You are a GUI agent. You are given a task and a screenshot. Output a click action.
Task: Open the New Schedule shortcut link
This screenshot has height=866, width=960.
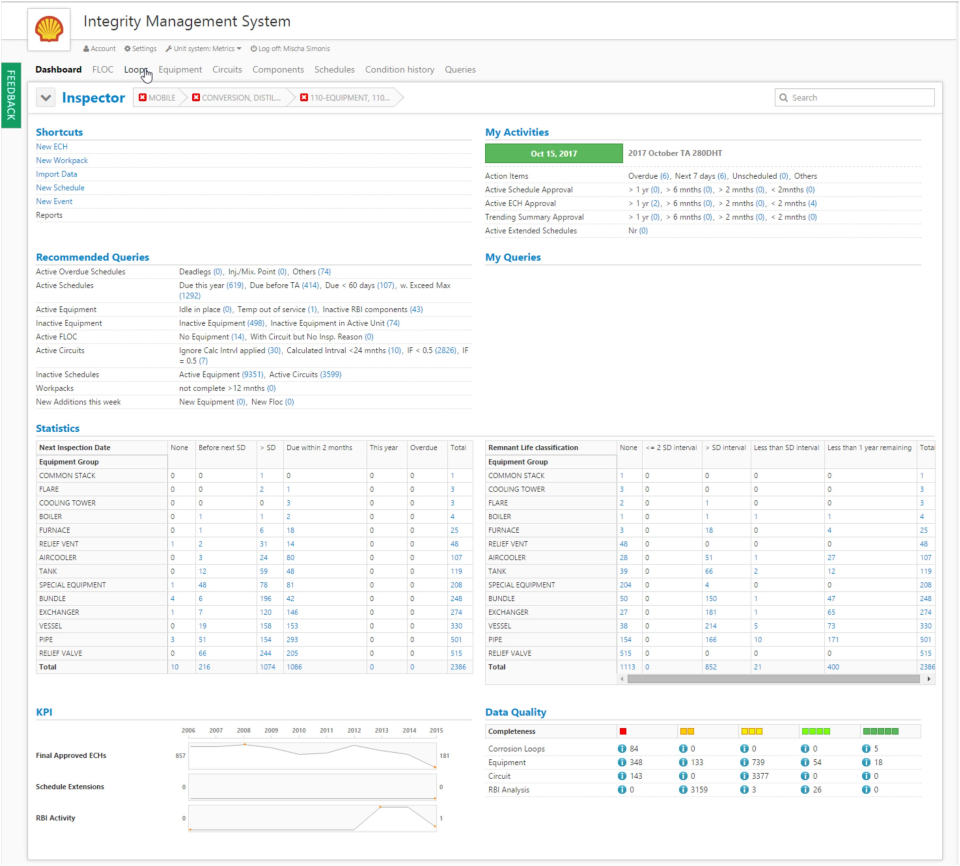(59, 188)
